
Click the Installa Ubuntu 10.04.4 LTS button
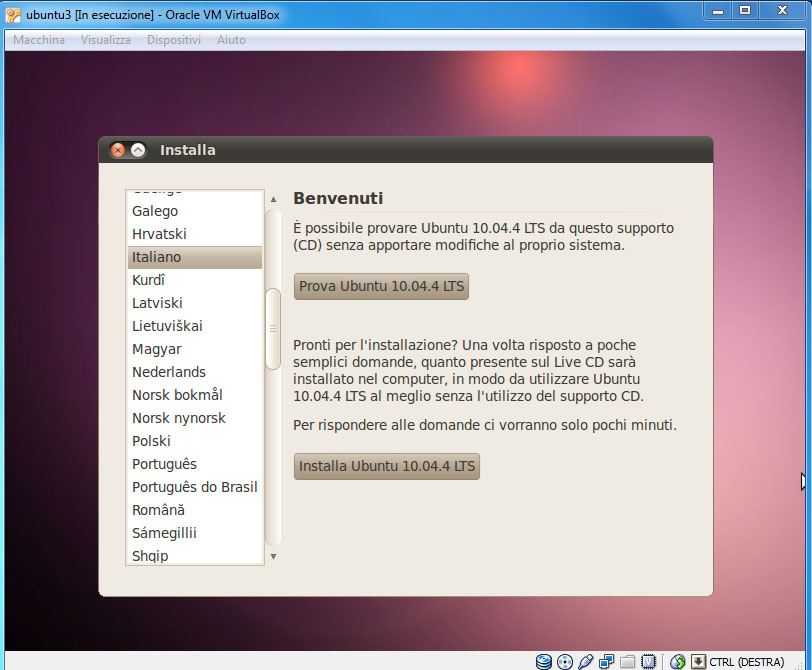(x=387, y=466)
